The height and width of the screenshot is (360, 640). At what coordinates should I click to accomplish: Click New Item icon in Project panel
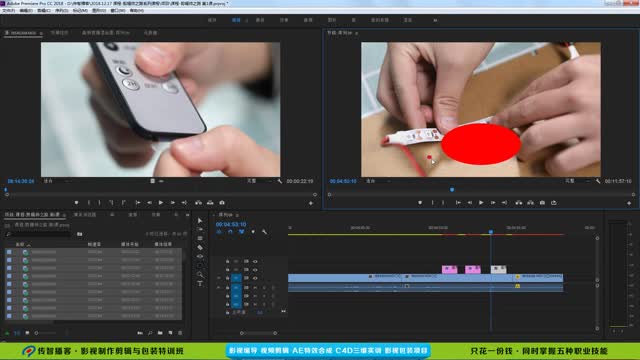pyautogui.click(x=170, y=333)
